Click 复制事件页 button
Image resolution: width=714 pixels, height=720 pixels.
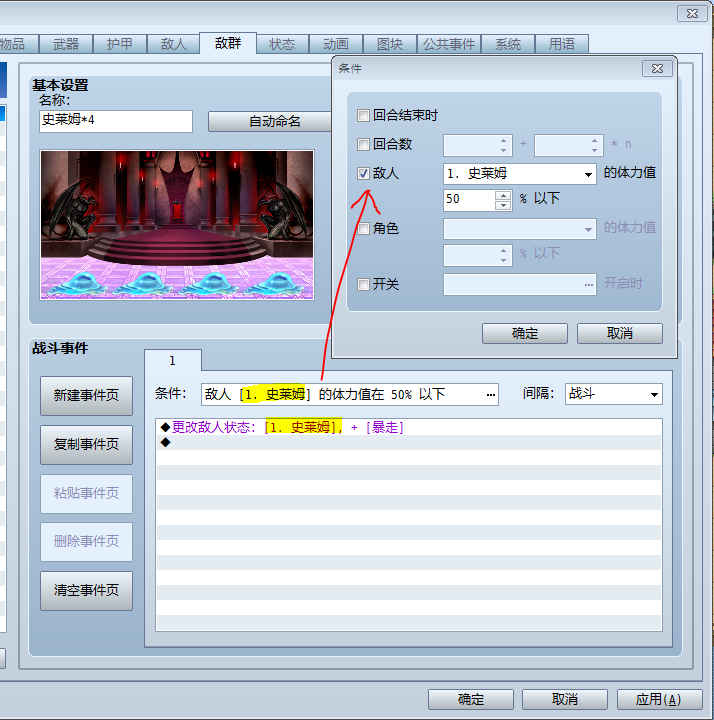click(x=86, y=444)
